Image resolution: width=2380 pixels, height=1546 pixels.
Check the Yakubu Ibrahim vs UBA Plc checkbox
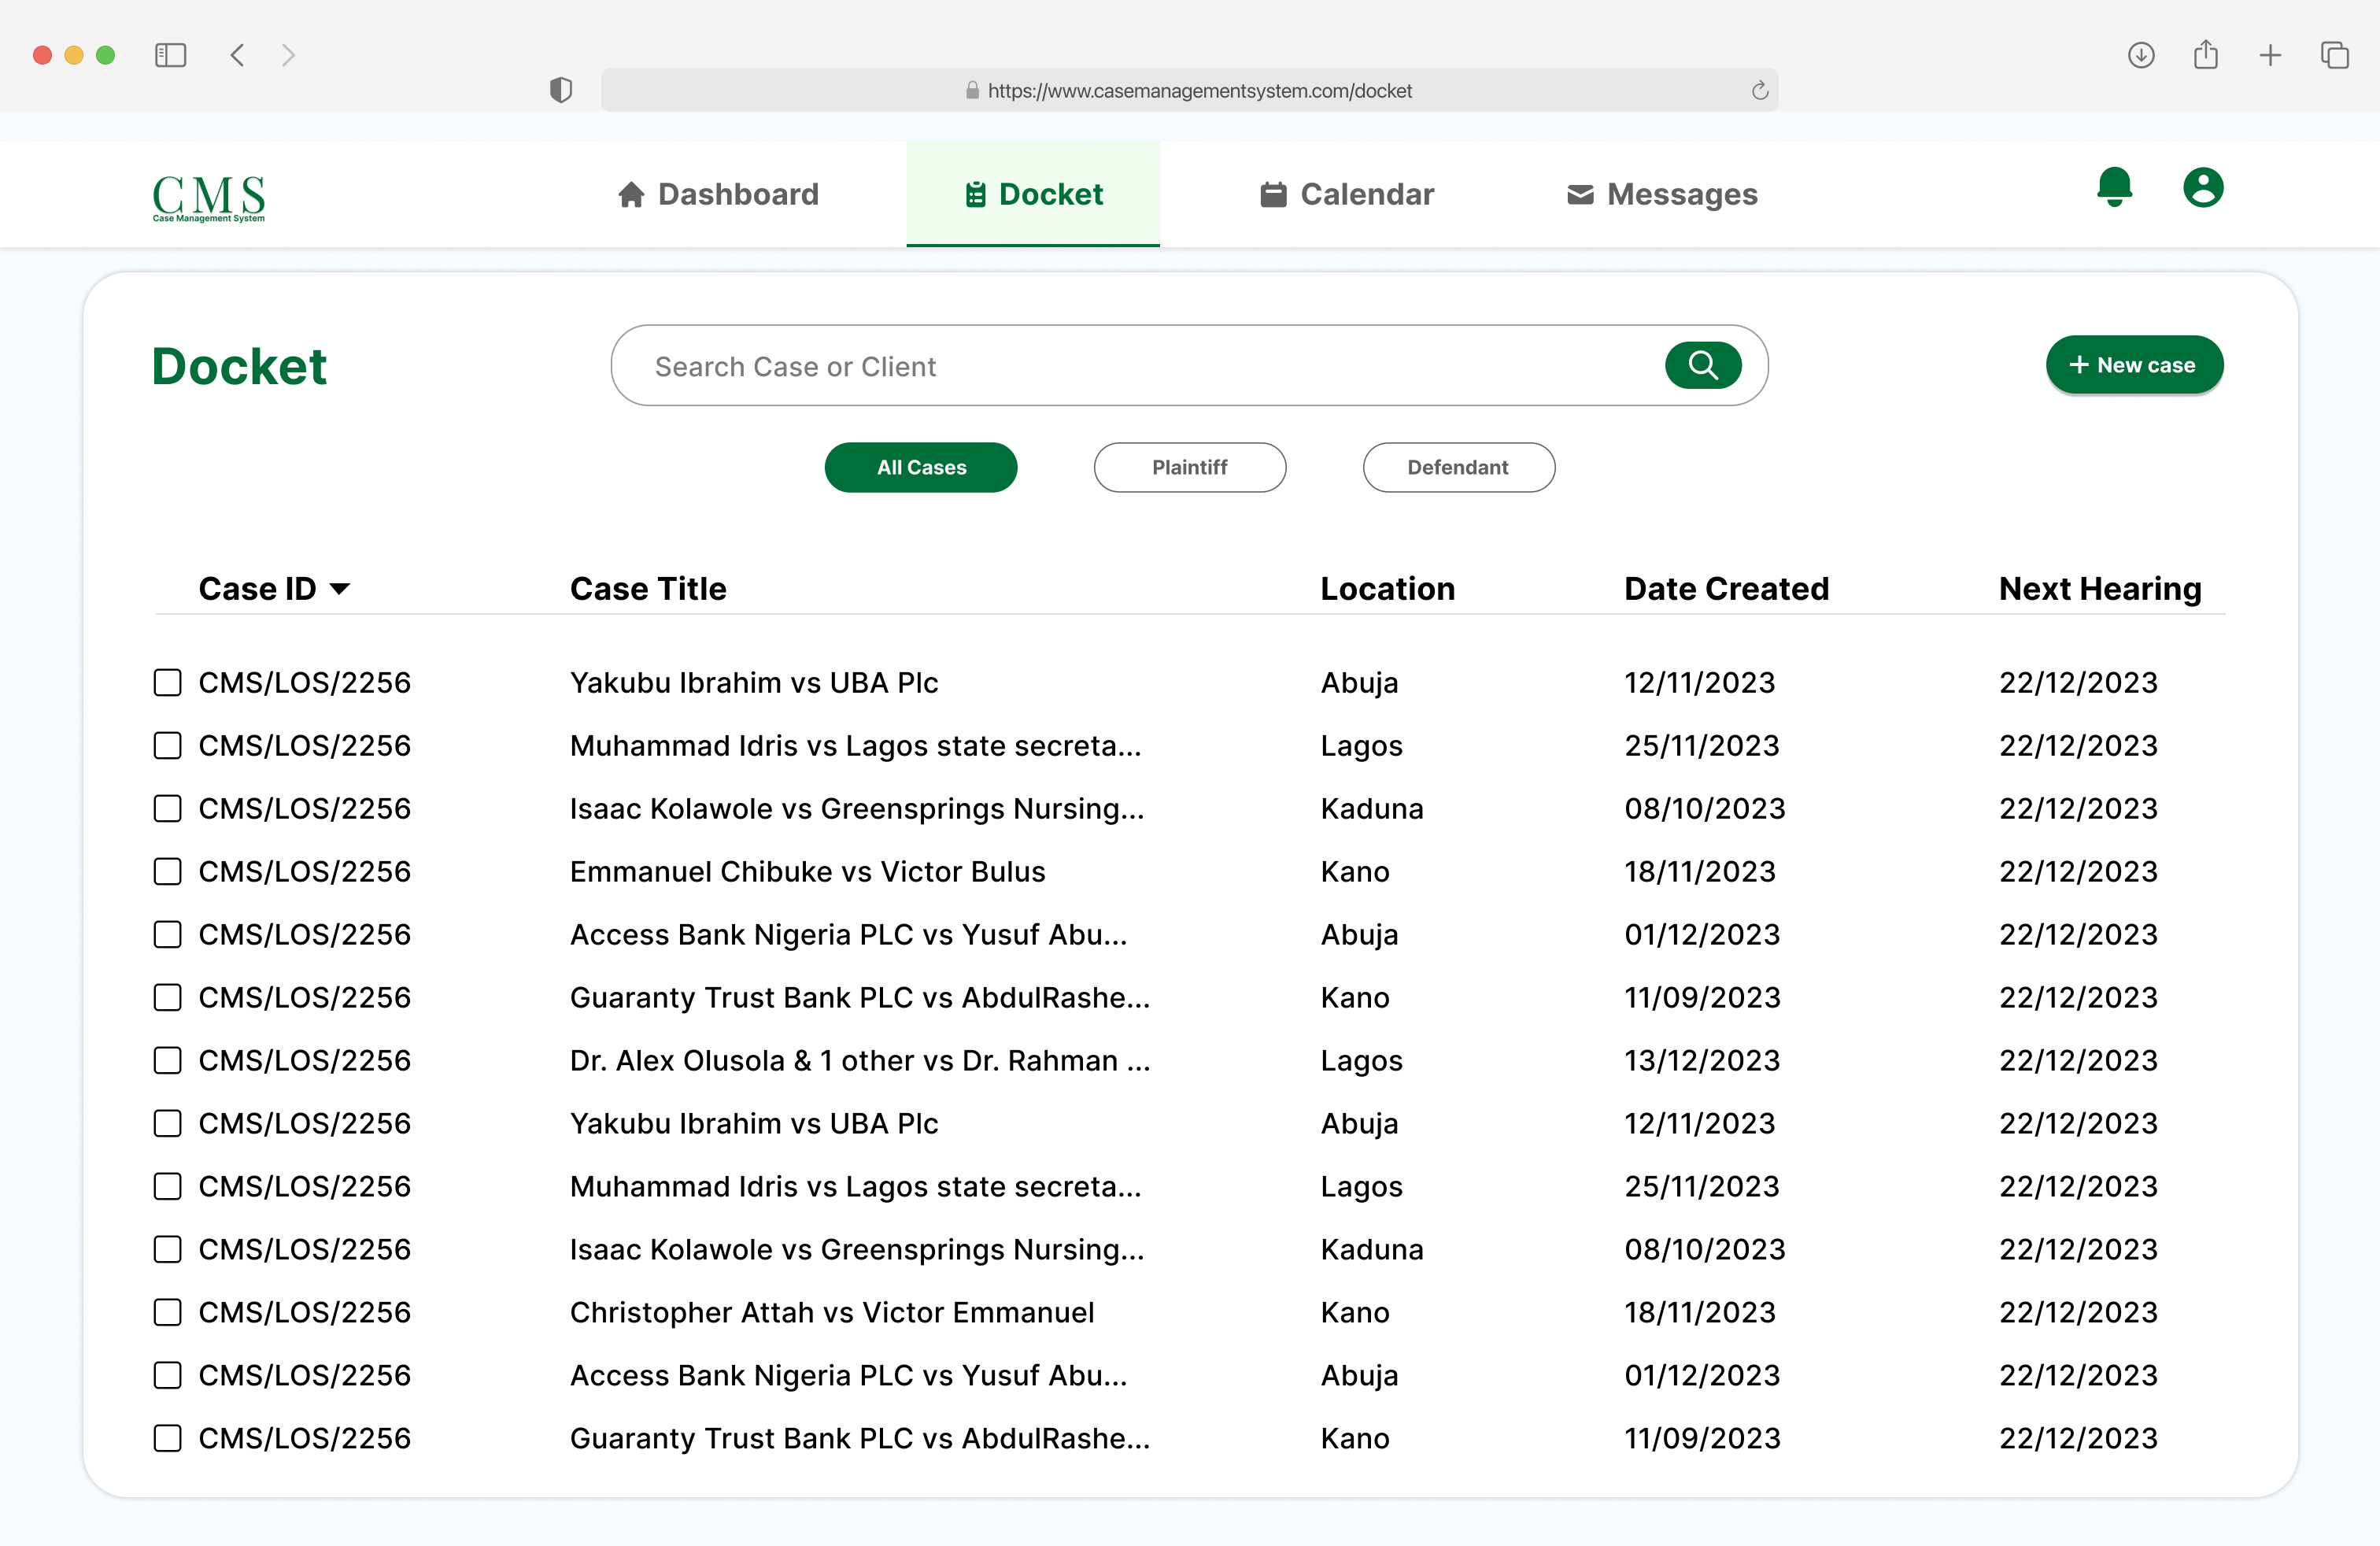coord(167,683)
